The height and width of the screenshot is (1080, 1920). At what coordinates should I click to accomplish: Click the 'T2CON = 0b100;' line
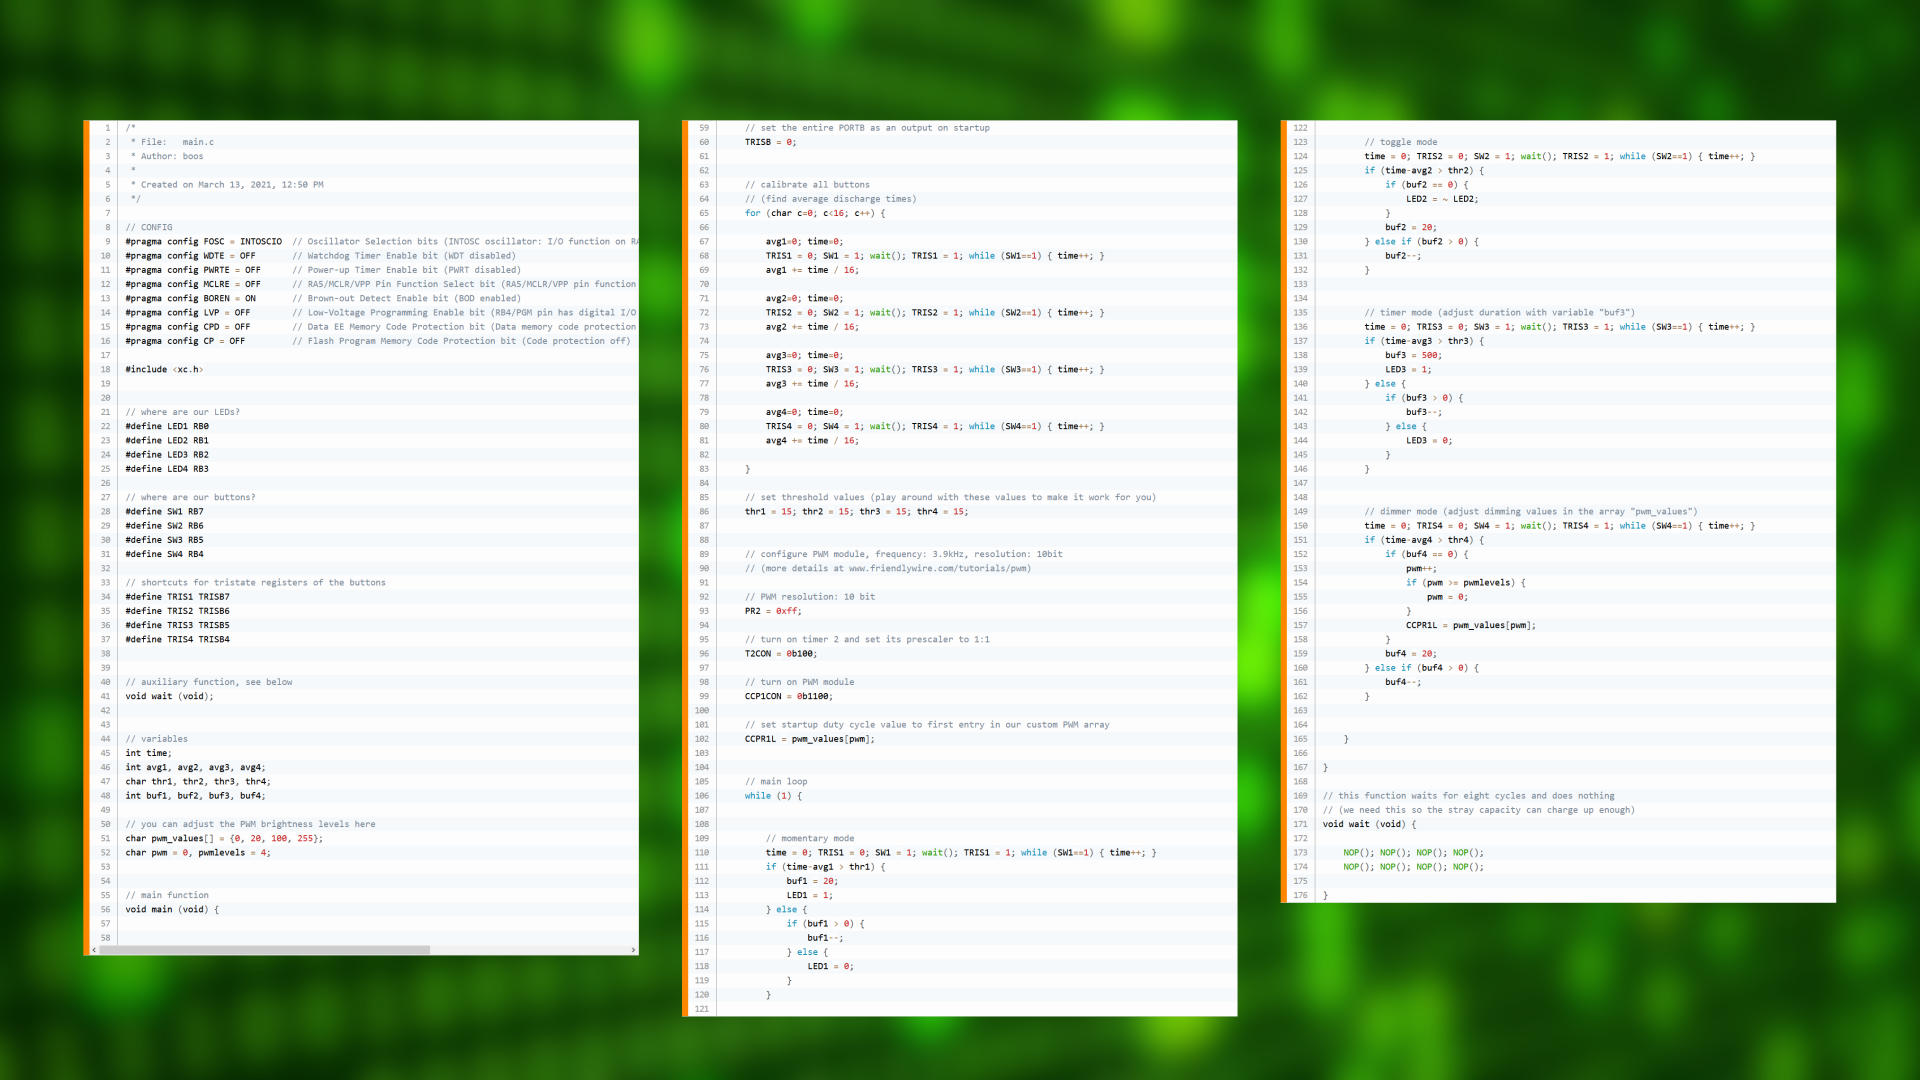pos(781,654)
